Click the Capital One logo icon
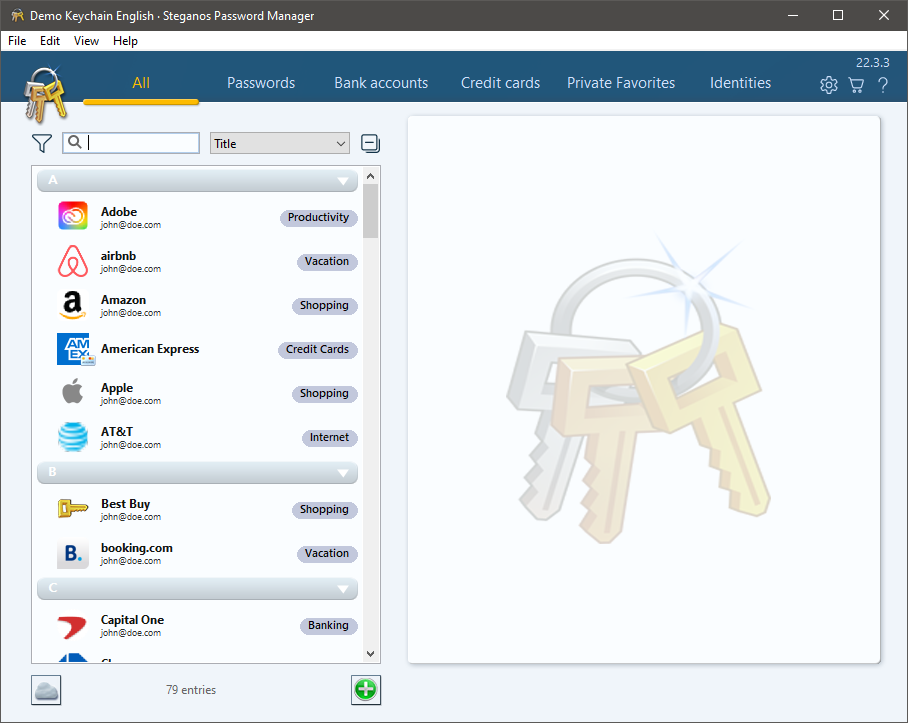 [73, 626]
